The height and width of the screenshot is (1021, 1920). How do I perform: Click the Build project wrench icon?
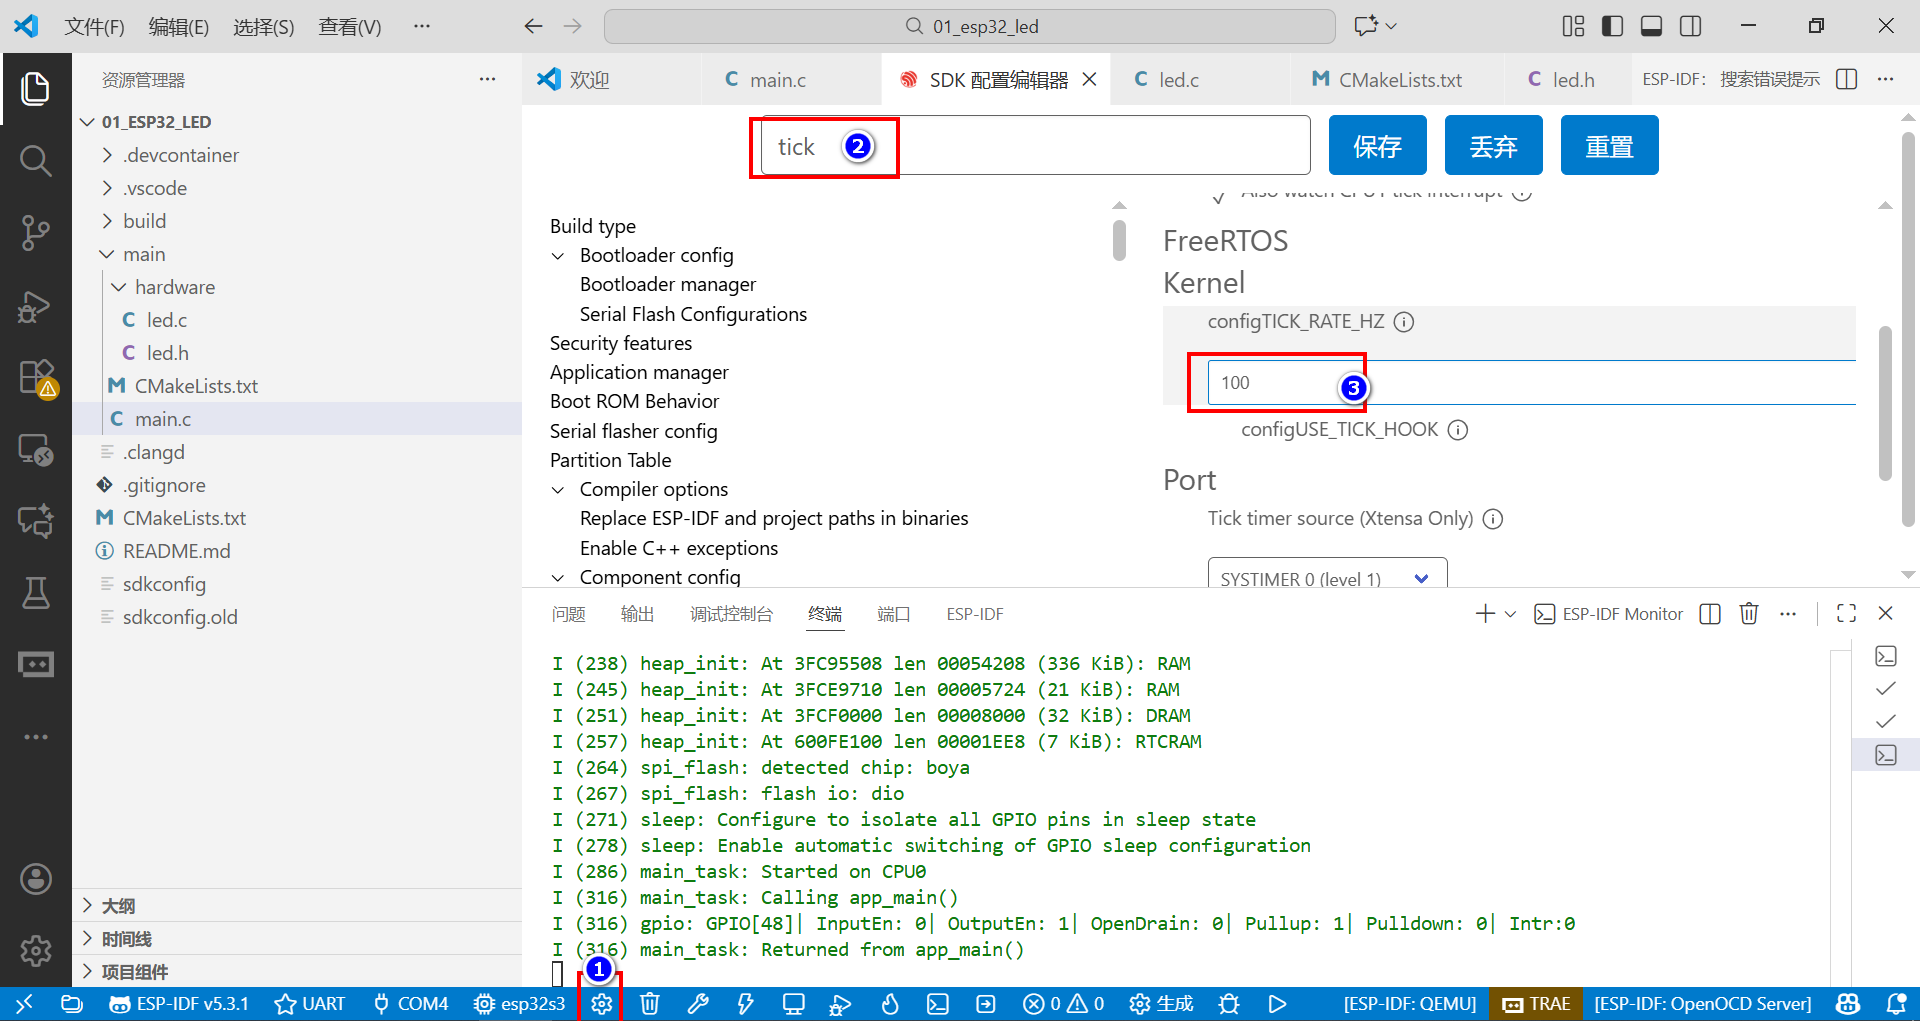pyautogui.click(x=697, y=1004)
